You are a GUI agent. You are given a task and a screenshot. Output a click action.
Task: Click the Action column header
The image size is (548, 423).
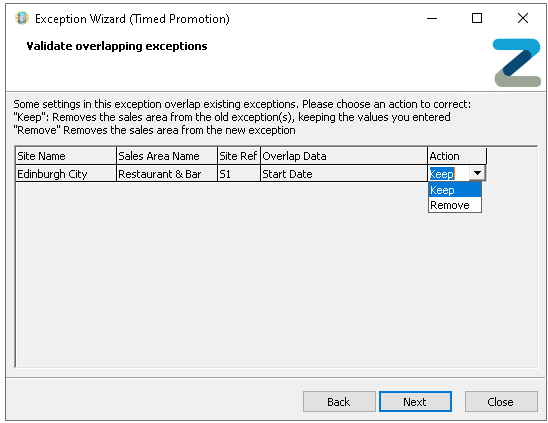[x=457, y=156]
